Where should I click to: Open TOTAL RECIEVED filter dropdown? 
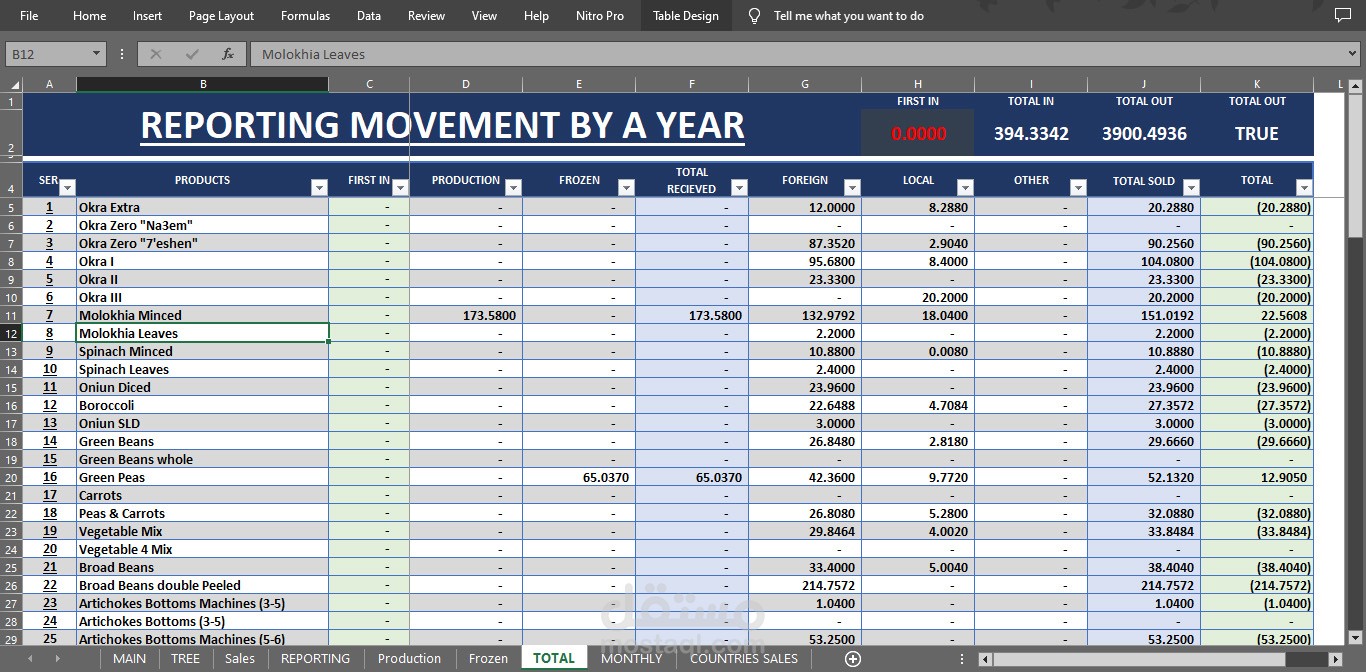(739, 187)
